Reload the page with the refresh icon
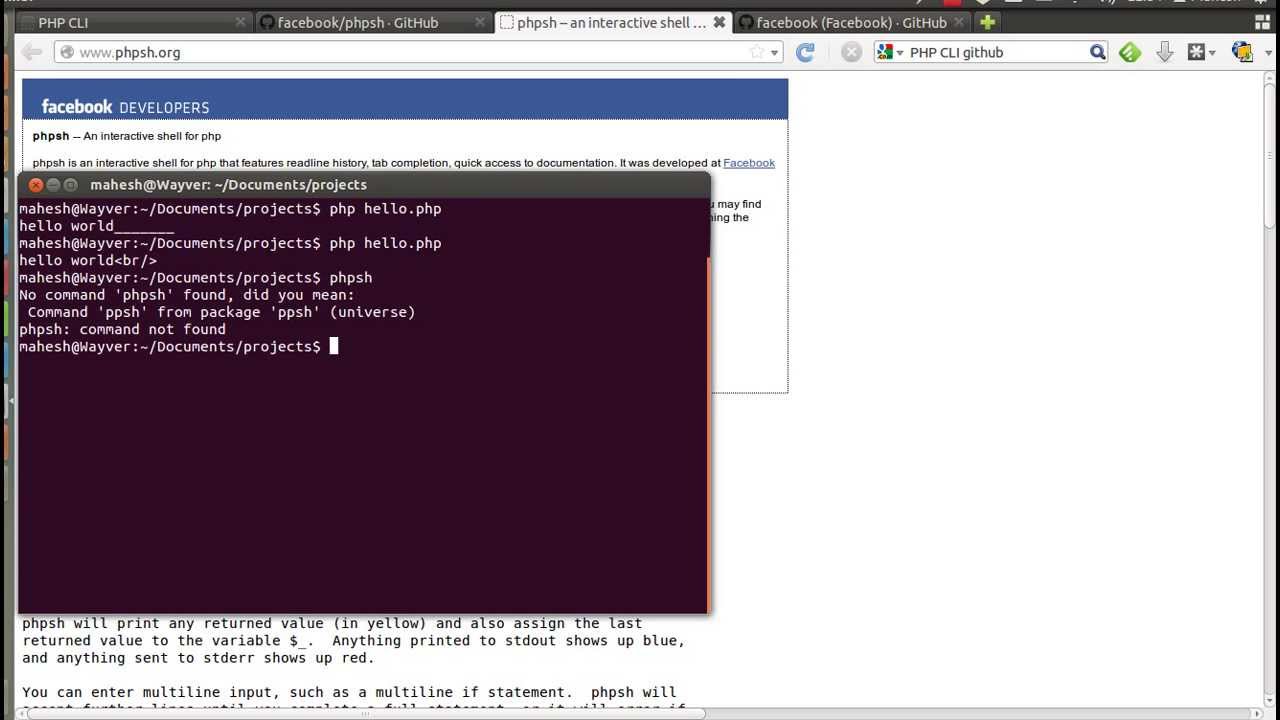This screenshot has height=720, width=1280. 806,52
